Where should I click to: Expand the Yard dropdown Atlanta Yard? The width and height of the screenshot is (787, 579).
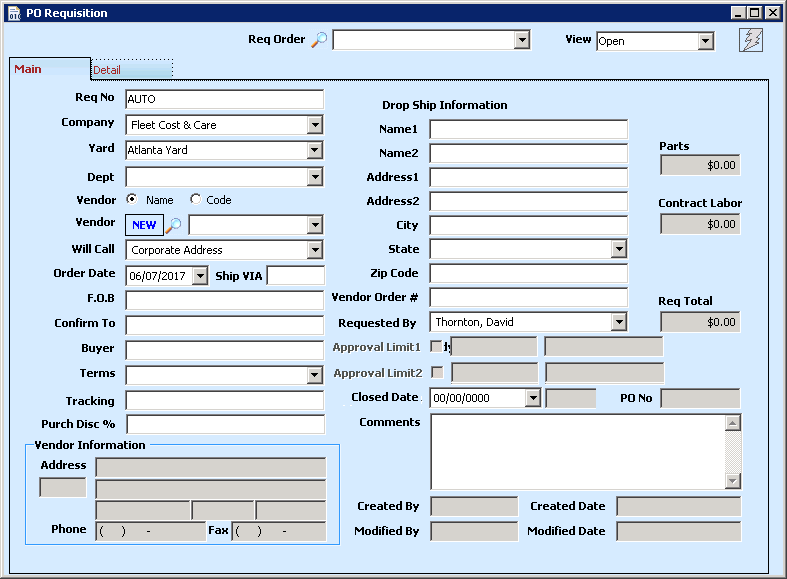[315, 150]
